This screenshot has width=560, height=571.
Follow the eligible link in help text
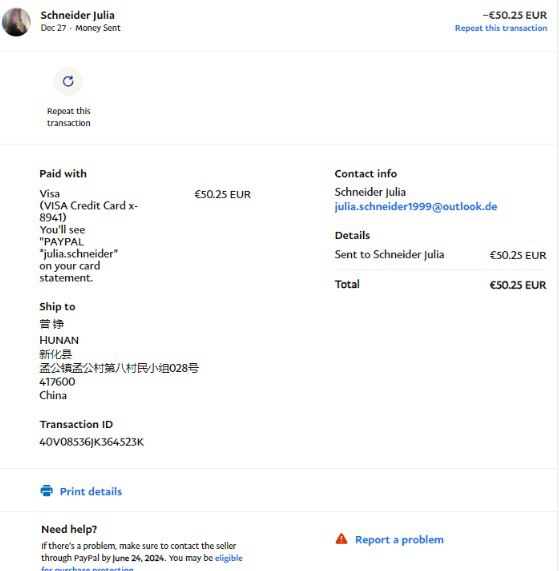point(229,558)
